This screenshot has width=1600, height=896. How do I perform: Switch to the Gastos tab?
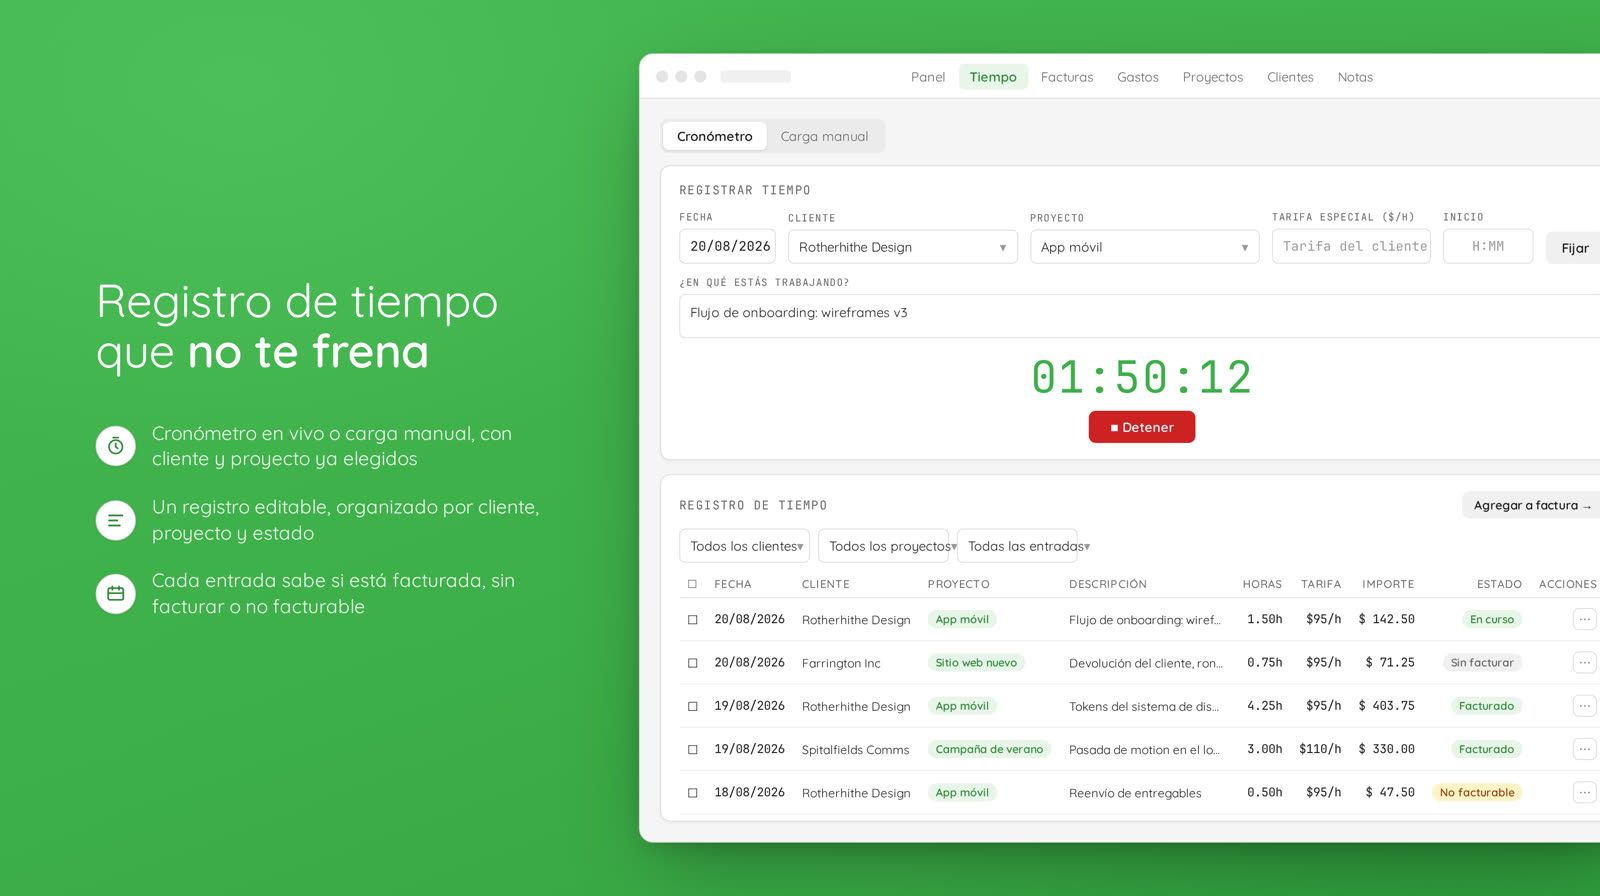[1138, 77]
